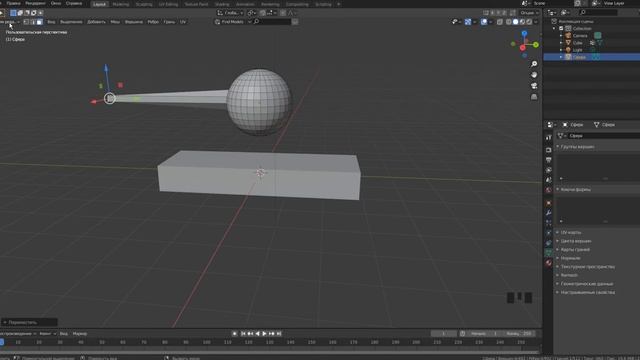Expand the Cube item in outliner
The width and height of the screenshot is (640, 360).
[x=561, y=42]
